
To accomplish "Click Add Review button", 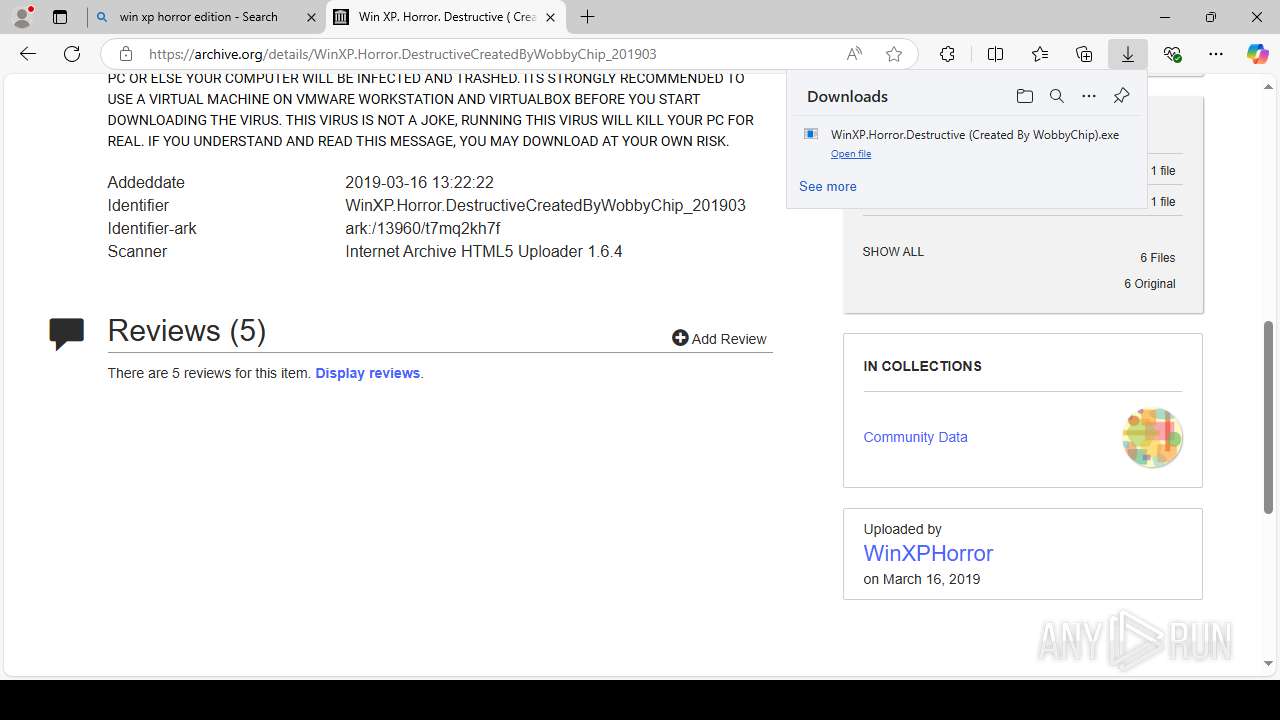I will click(719, 339).
